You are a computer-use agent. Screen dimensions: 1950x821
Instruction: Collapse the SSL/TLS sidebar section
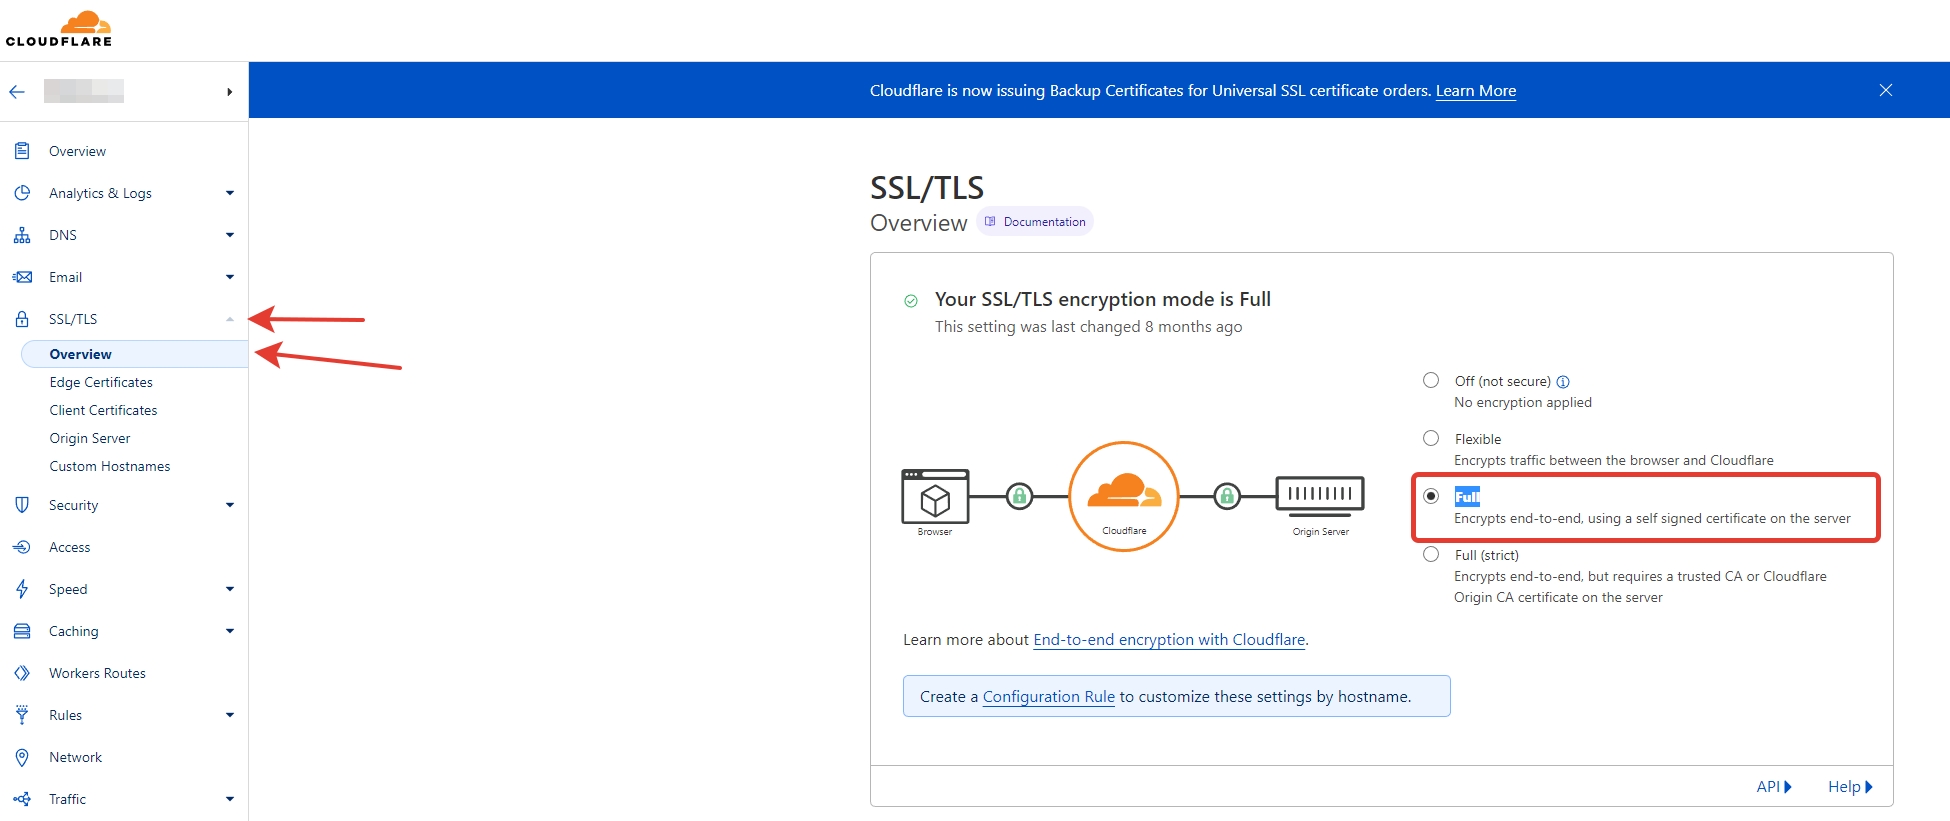coord(230,319)
